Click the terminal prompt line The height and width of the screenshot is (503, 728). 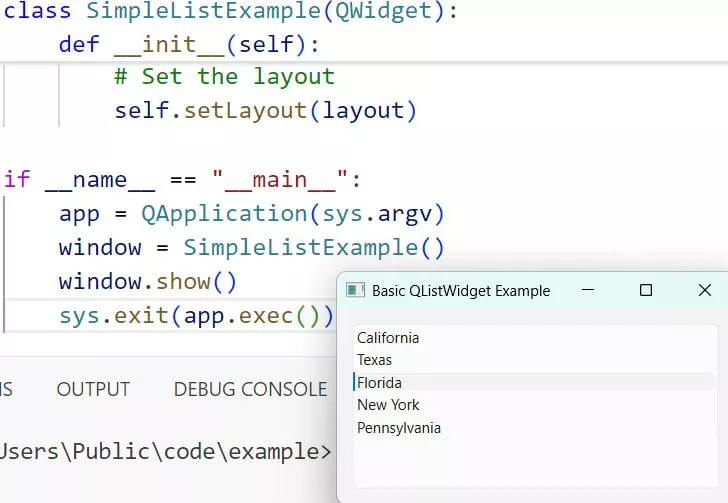165,452
